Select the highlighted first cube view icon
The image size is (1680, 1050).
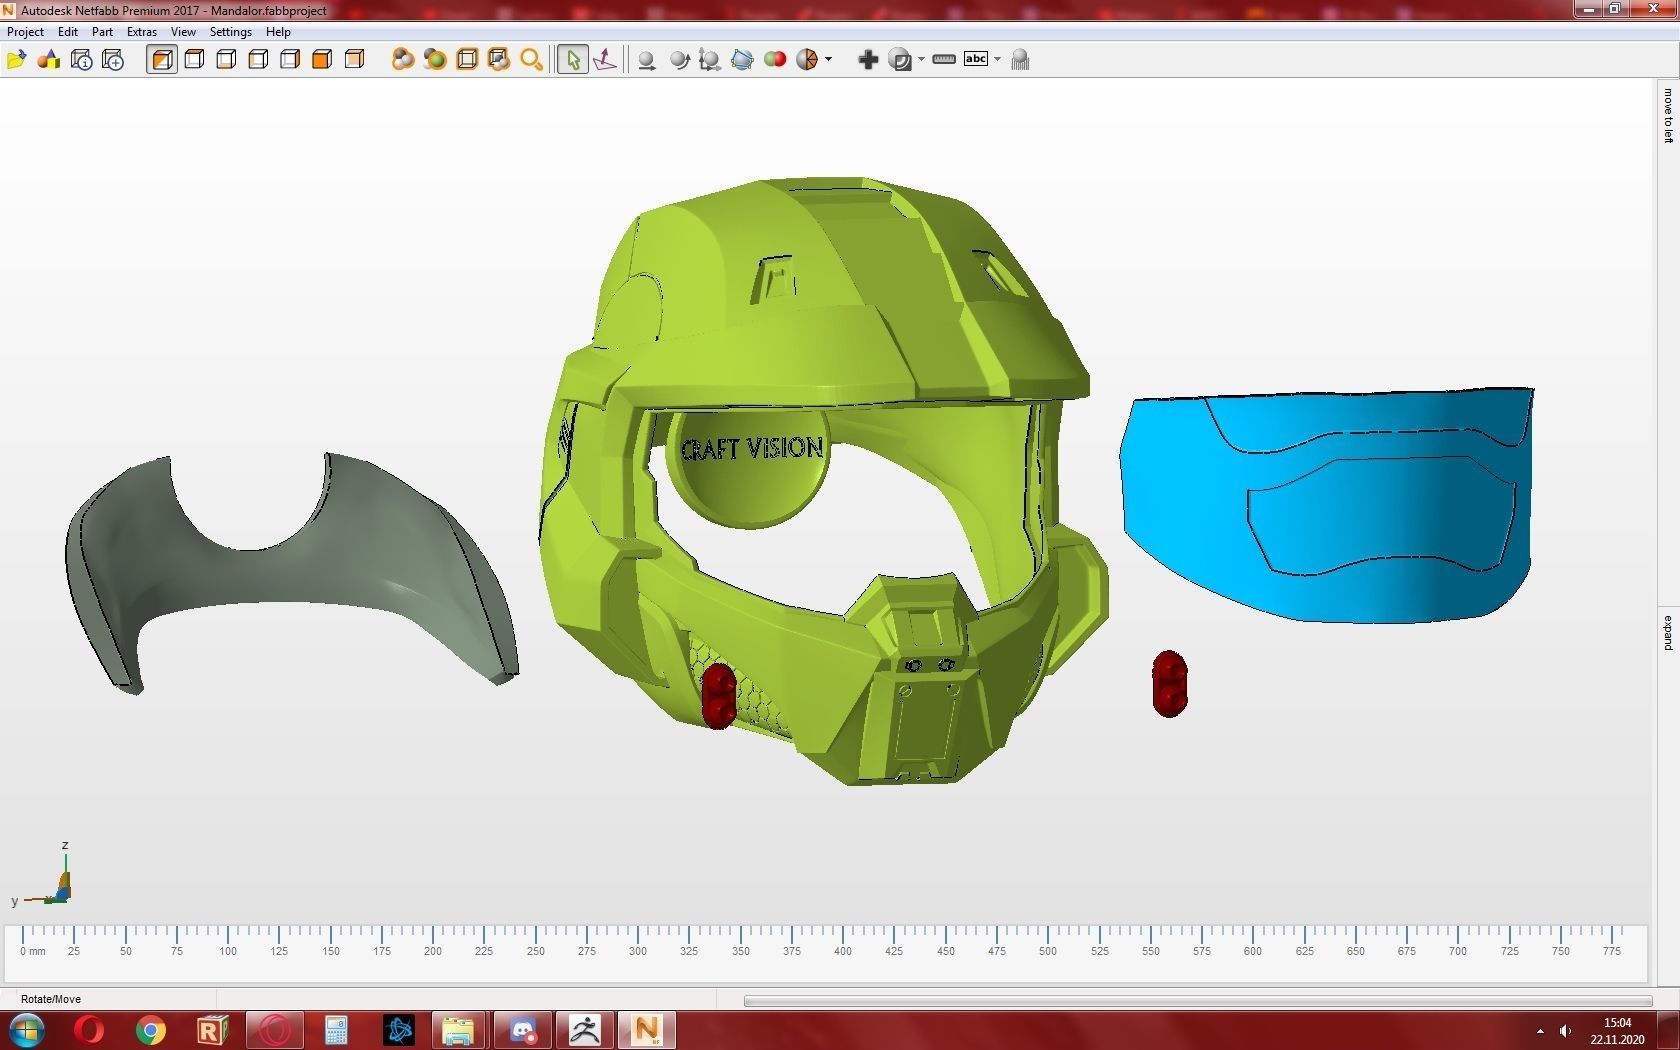pos(162,60)
